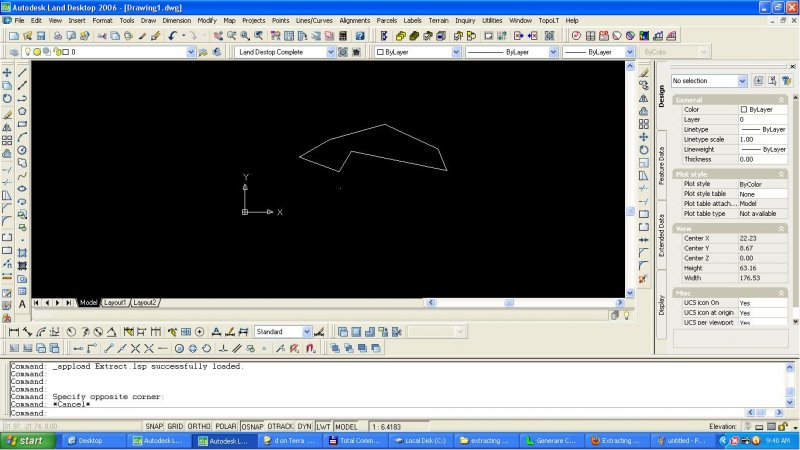Toggle OTRACK in status bar
Screen dimensions: 800x450
[280, 427]
